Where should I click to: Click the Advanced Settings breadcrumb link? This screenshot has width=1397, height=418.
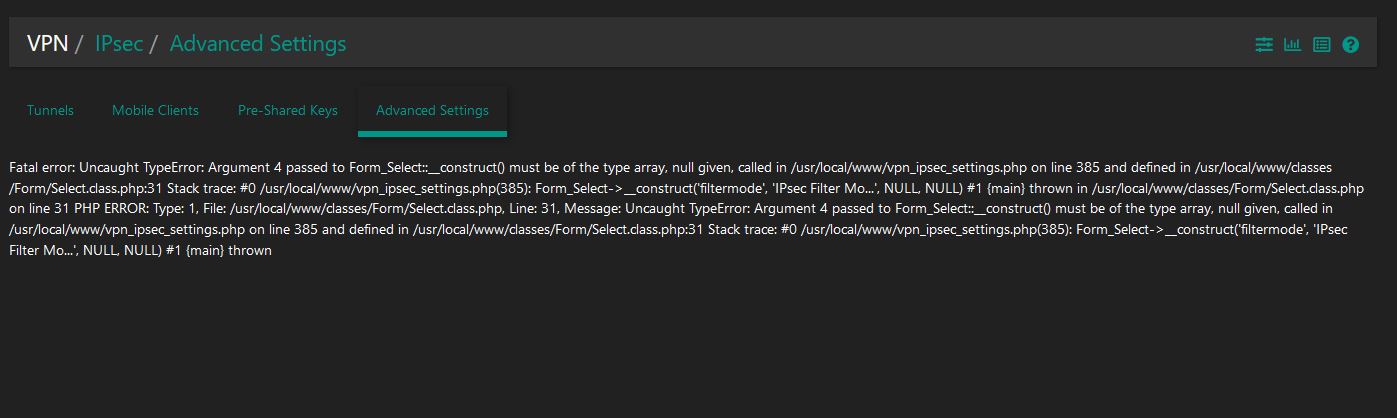(x=258, y=44)
